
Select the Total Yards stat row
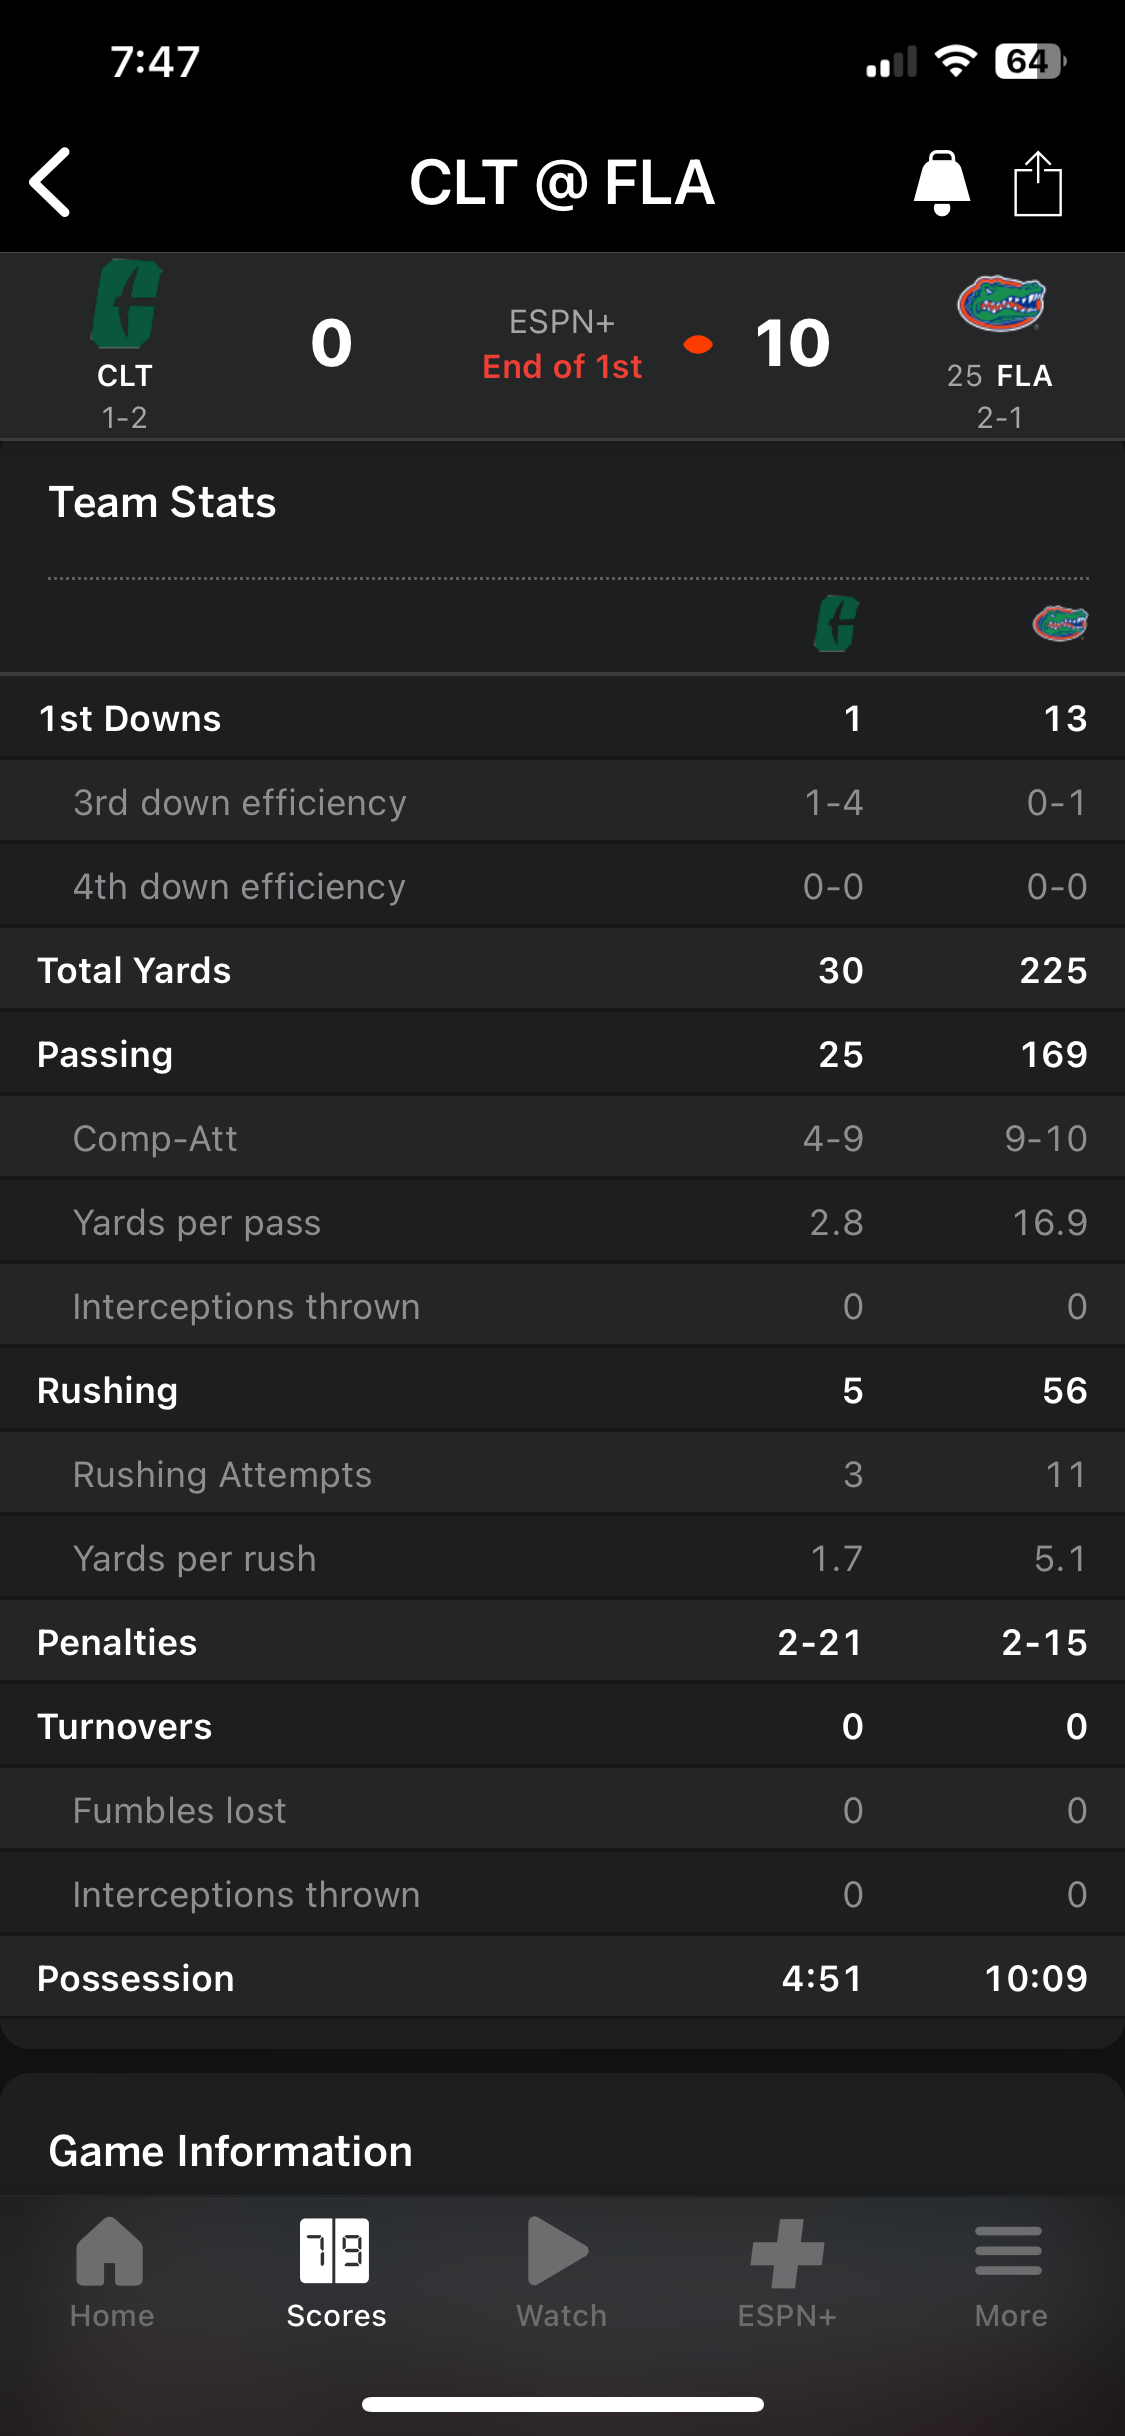tap(562, 970)
